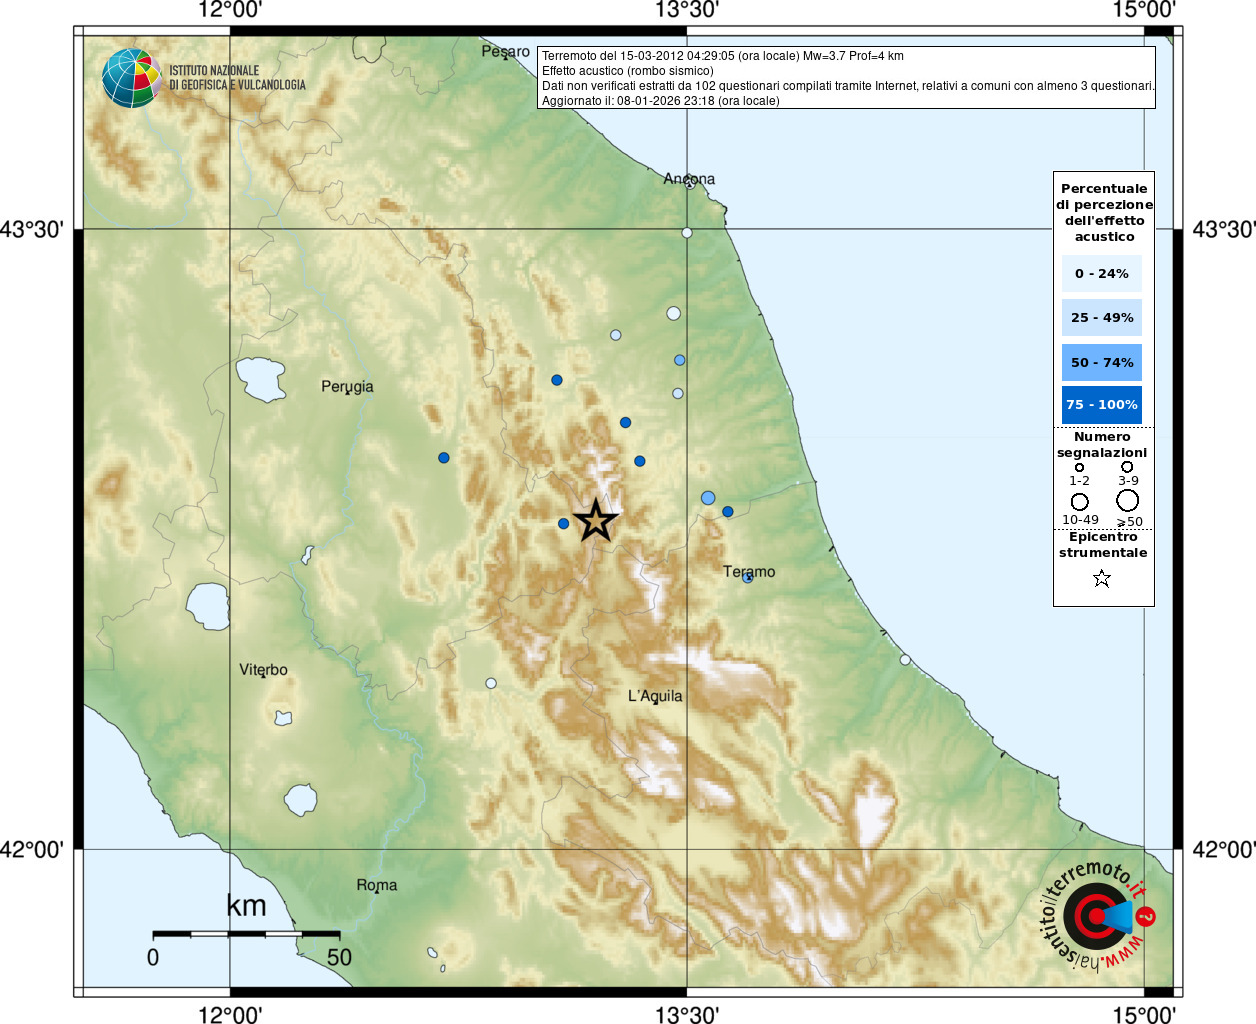Click Lake Trasimeno near Perugia
The height and width of the screenshot is (1024, 1256).
261,379
